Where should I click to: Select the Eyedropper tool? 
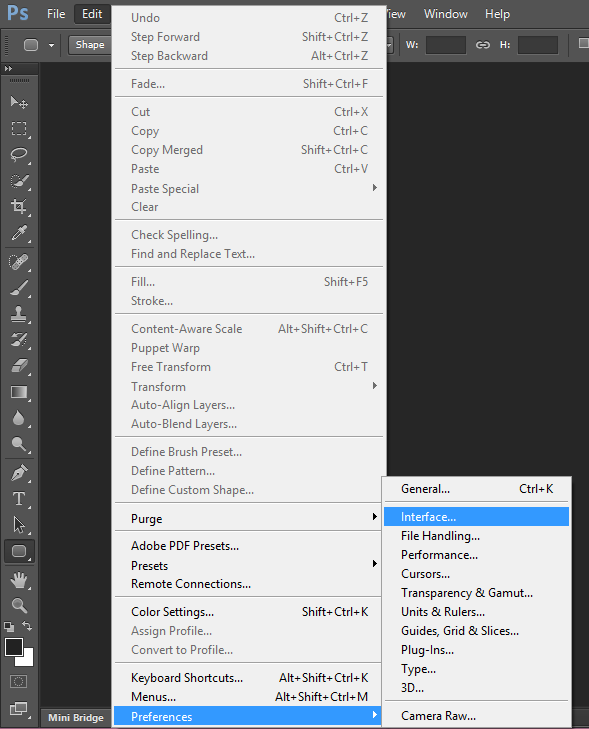[19, 233]
